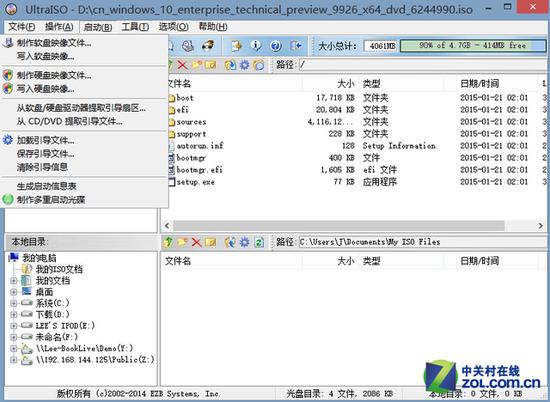Click the extract icon left of ISO pane gear
Screen dimensions: 550x402
(x=230, y=65)
